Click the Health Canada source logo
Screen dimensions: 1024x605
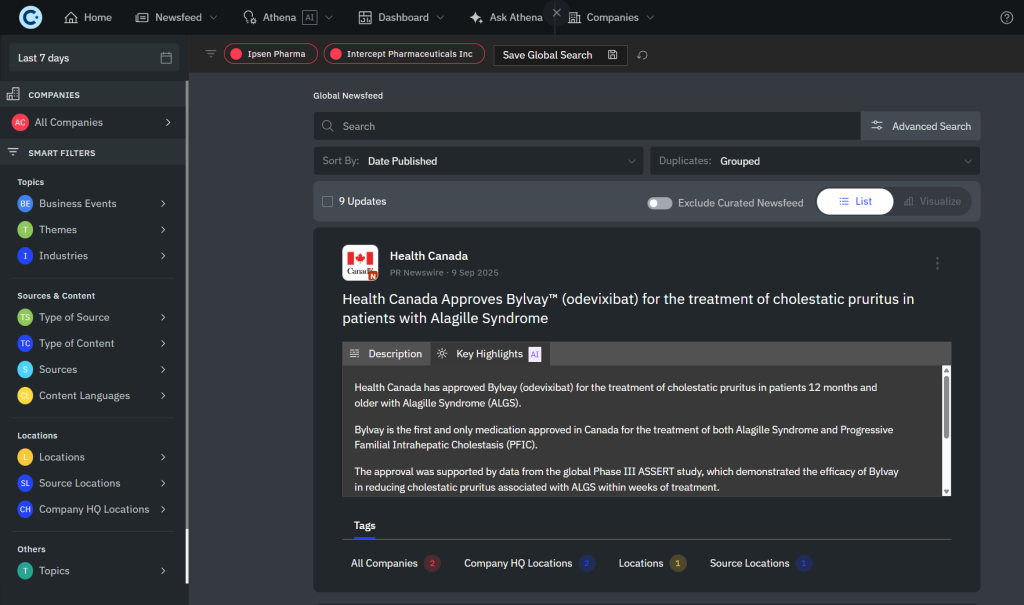(x=360, y=263)
